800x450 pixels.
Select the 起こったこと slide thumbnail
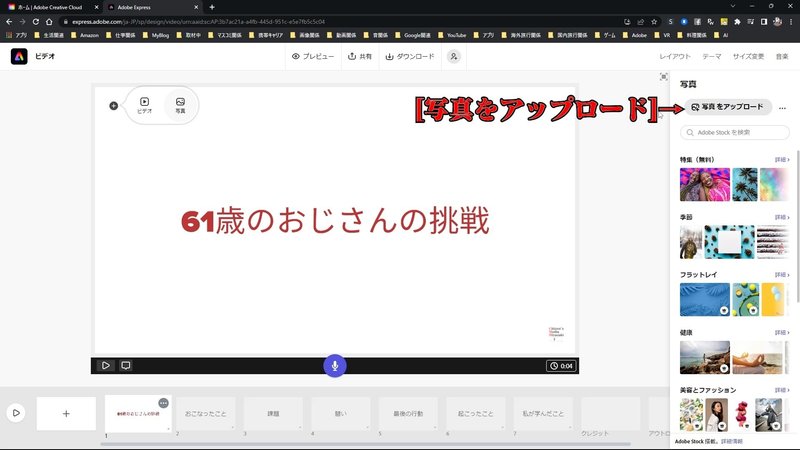click(x=476, y=414)
